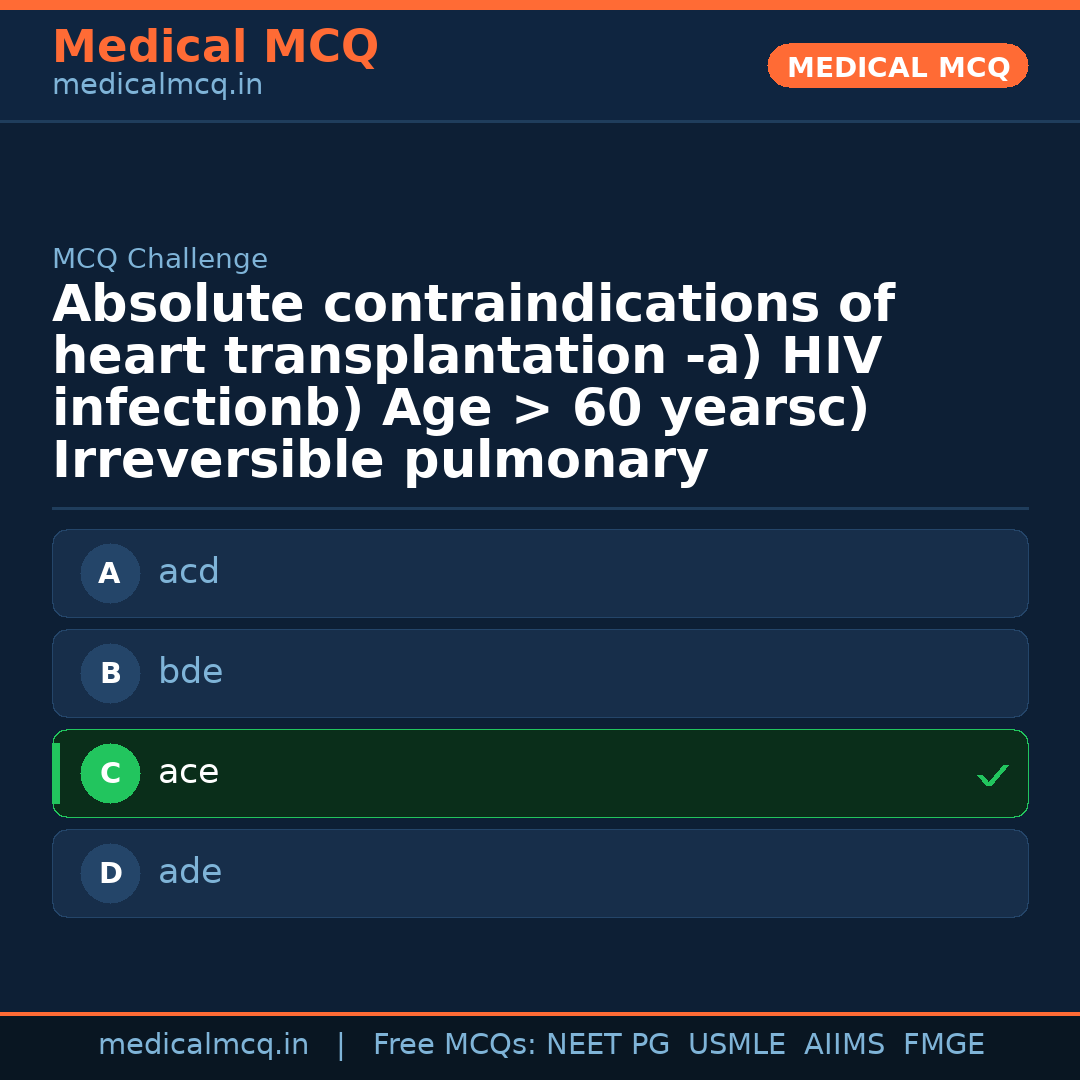
Task: Open medicalmcq.in link in footer
Action: 203,1045
